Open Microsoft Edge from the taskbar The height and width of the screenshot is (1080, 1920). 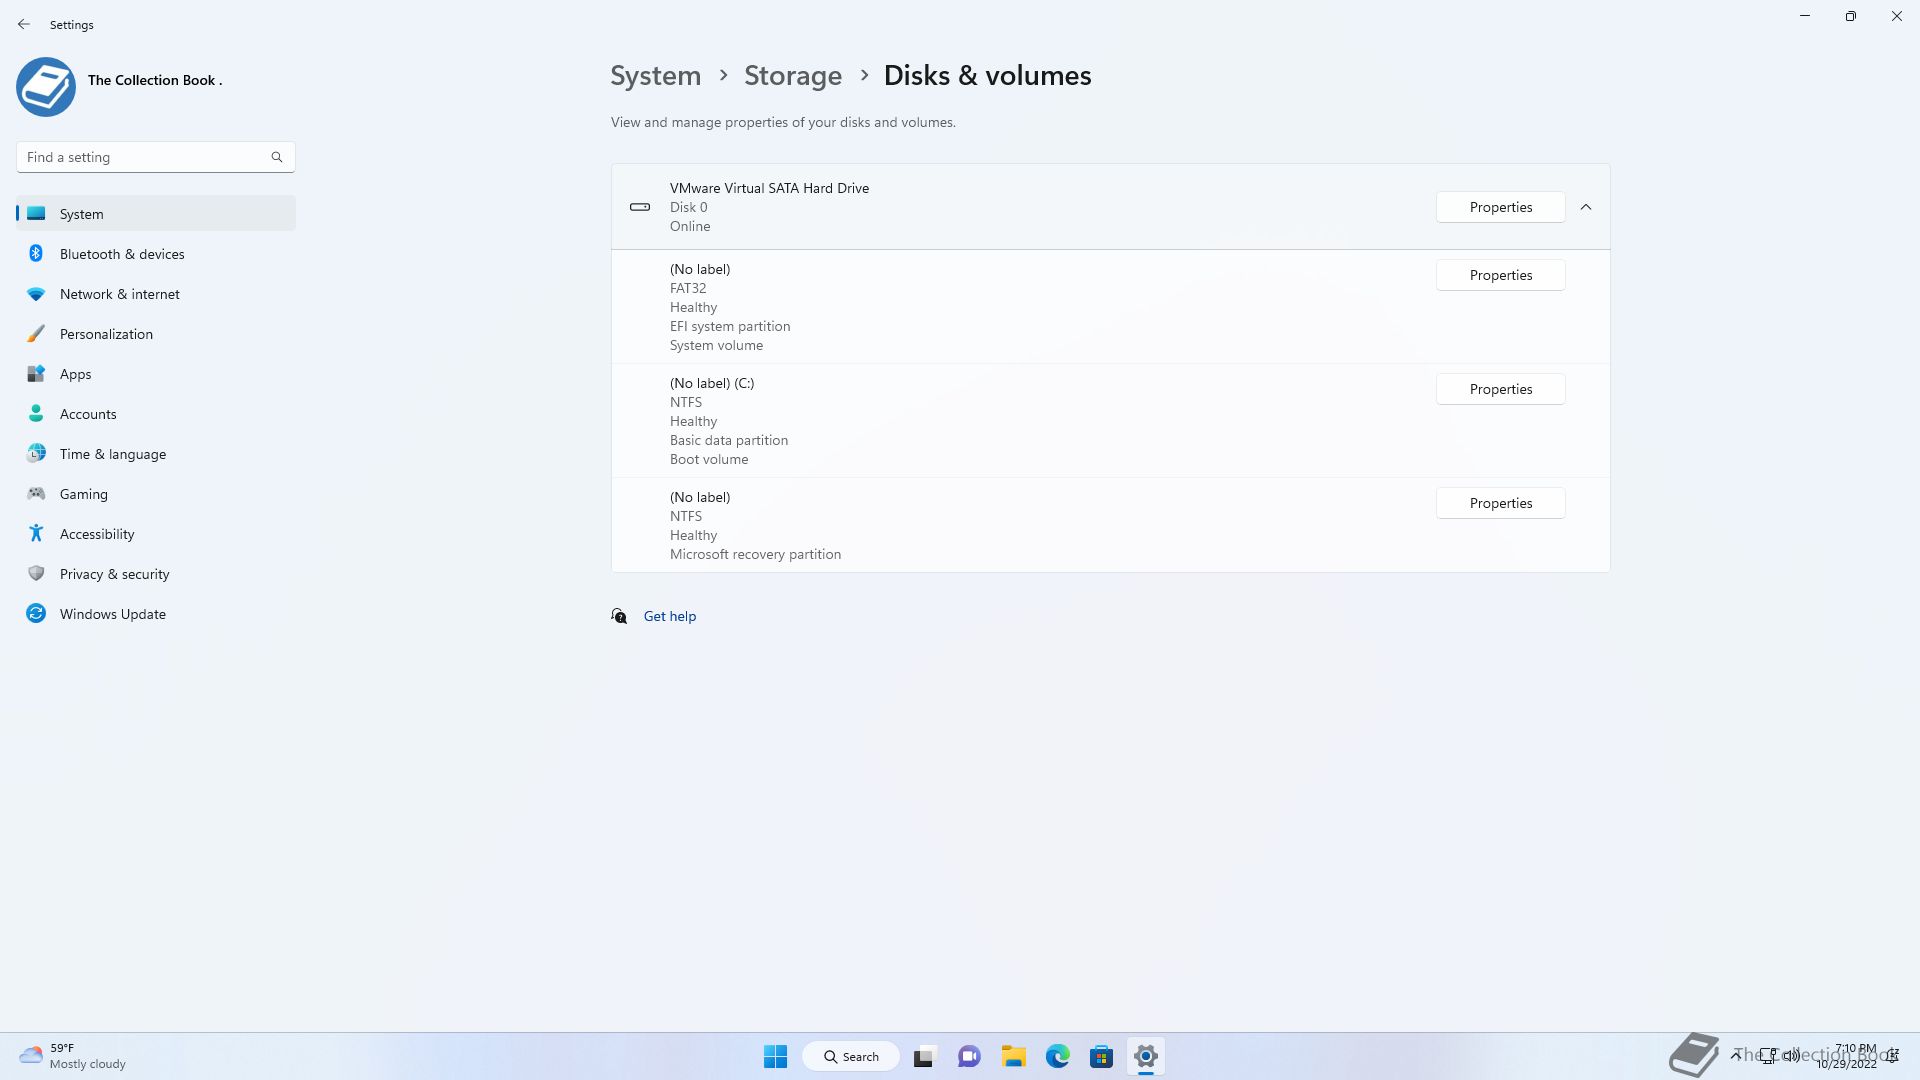coord(1057,1056)
